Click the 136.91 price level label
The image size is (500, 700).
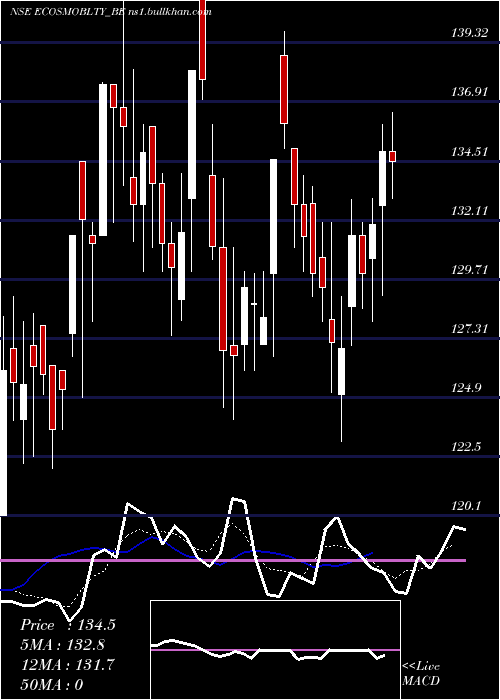pos(470,92)
